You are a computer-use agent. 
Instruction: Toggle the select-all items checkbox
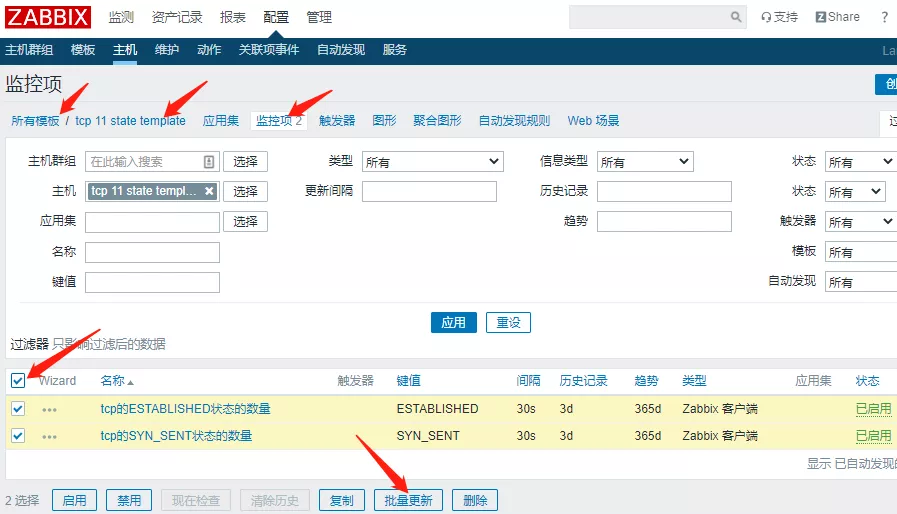pos(18,381)
